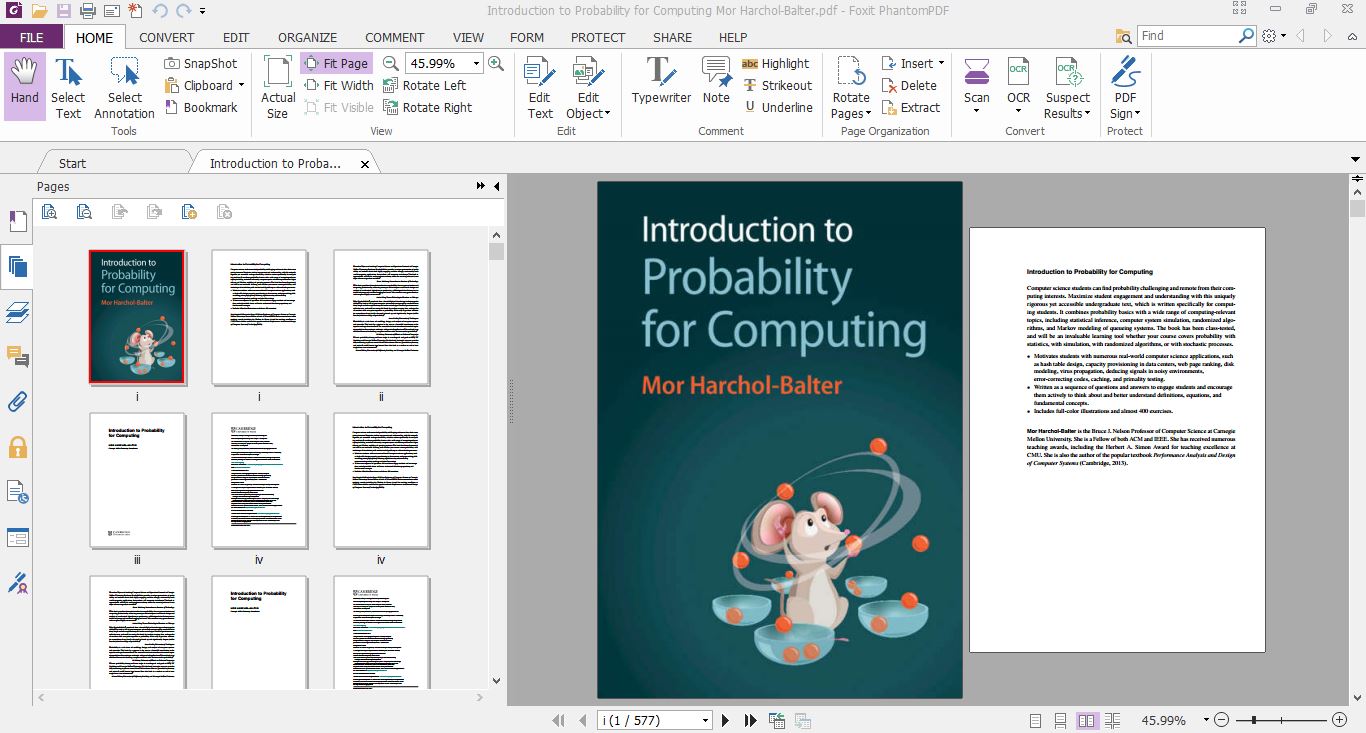Select the Hand tool
This screenshot has width=1366, height=733.
[x=25, y=87]
